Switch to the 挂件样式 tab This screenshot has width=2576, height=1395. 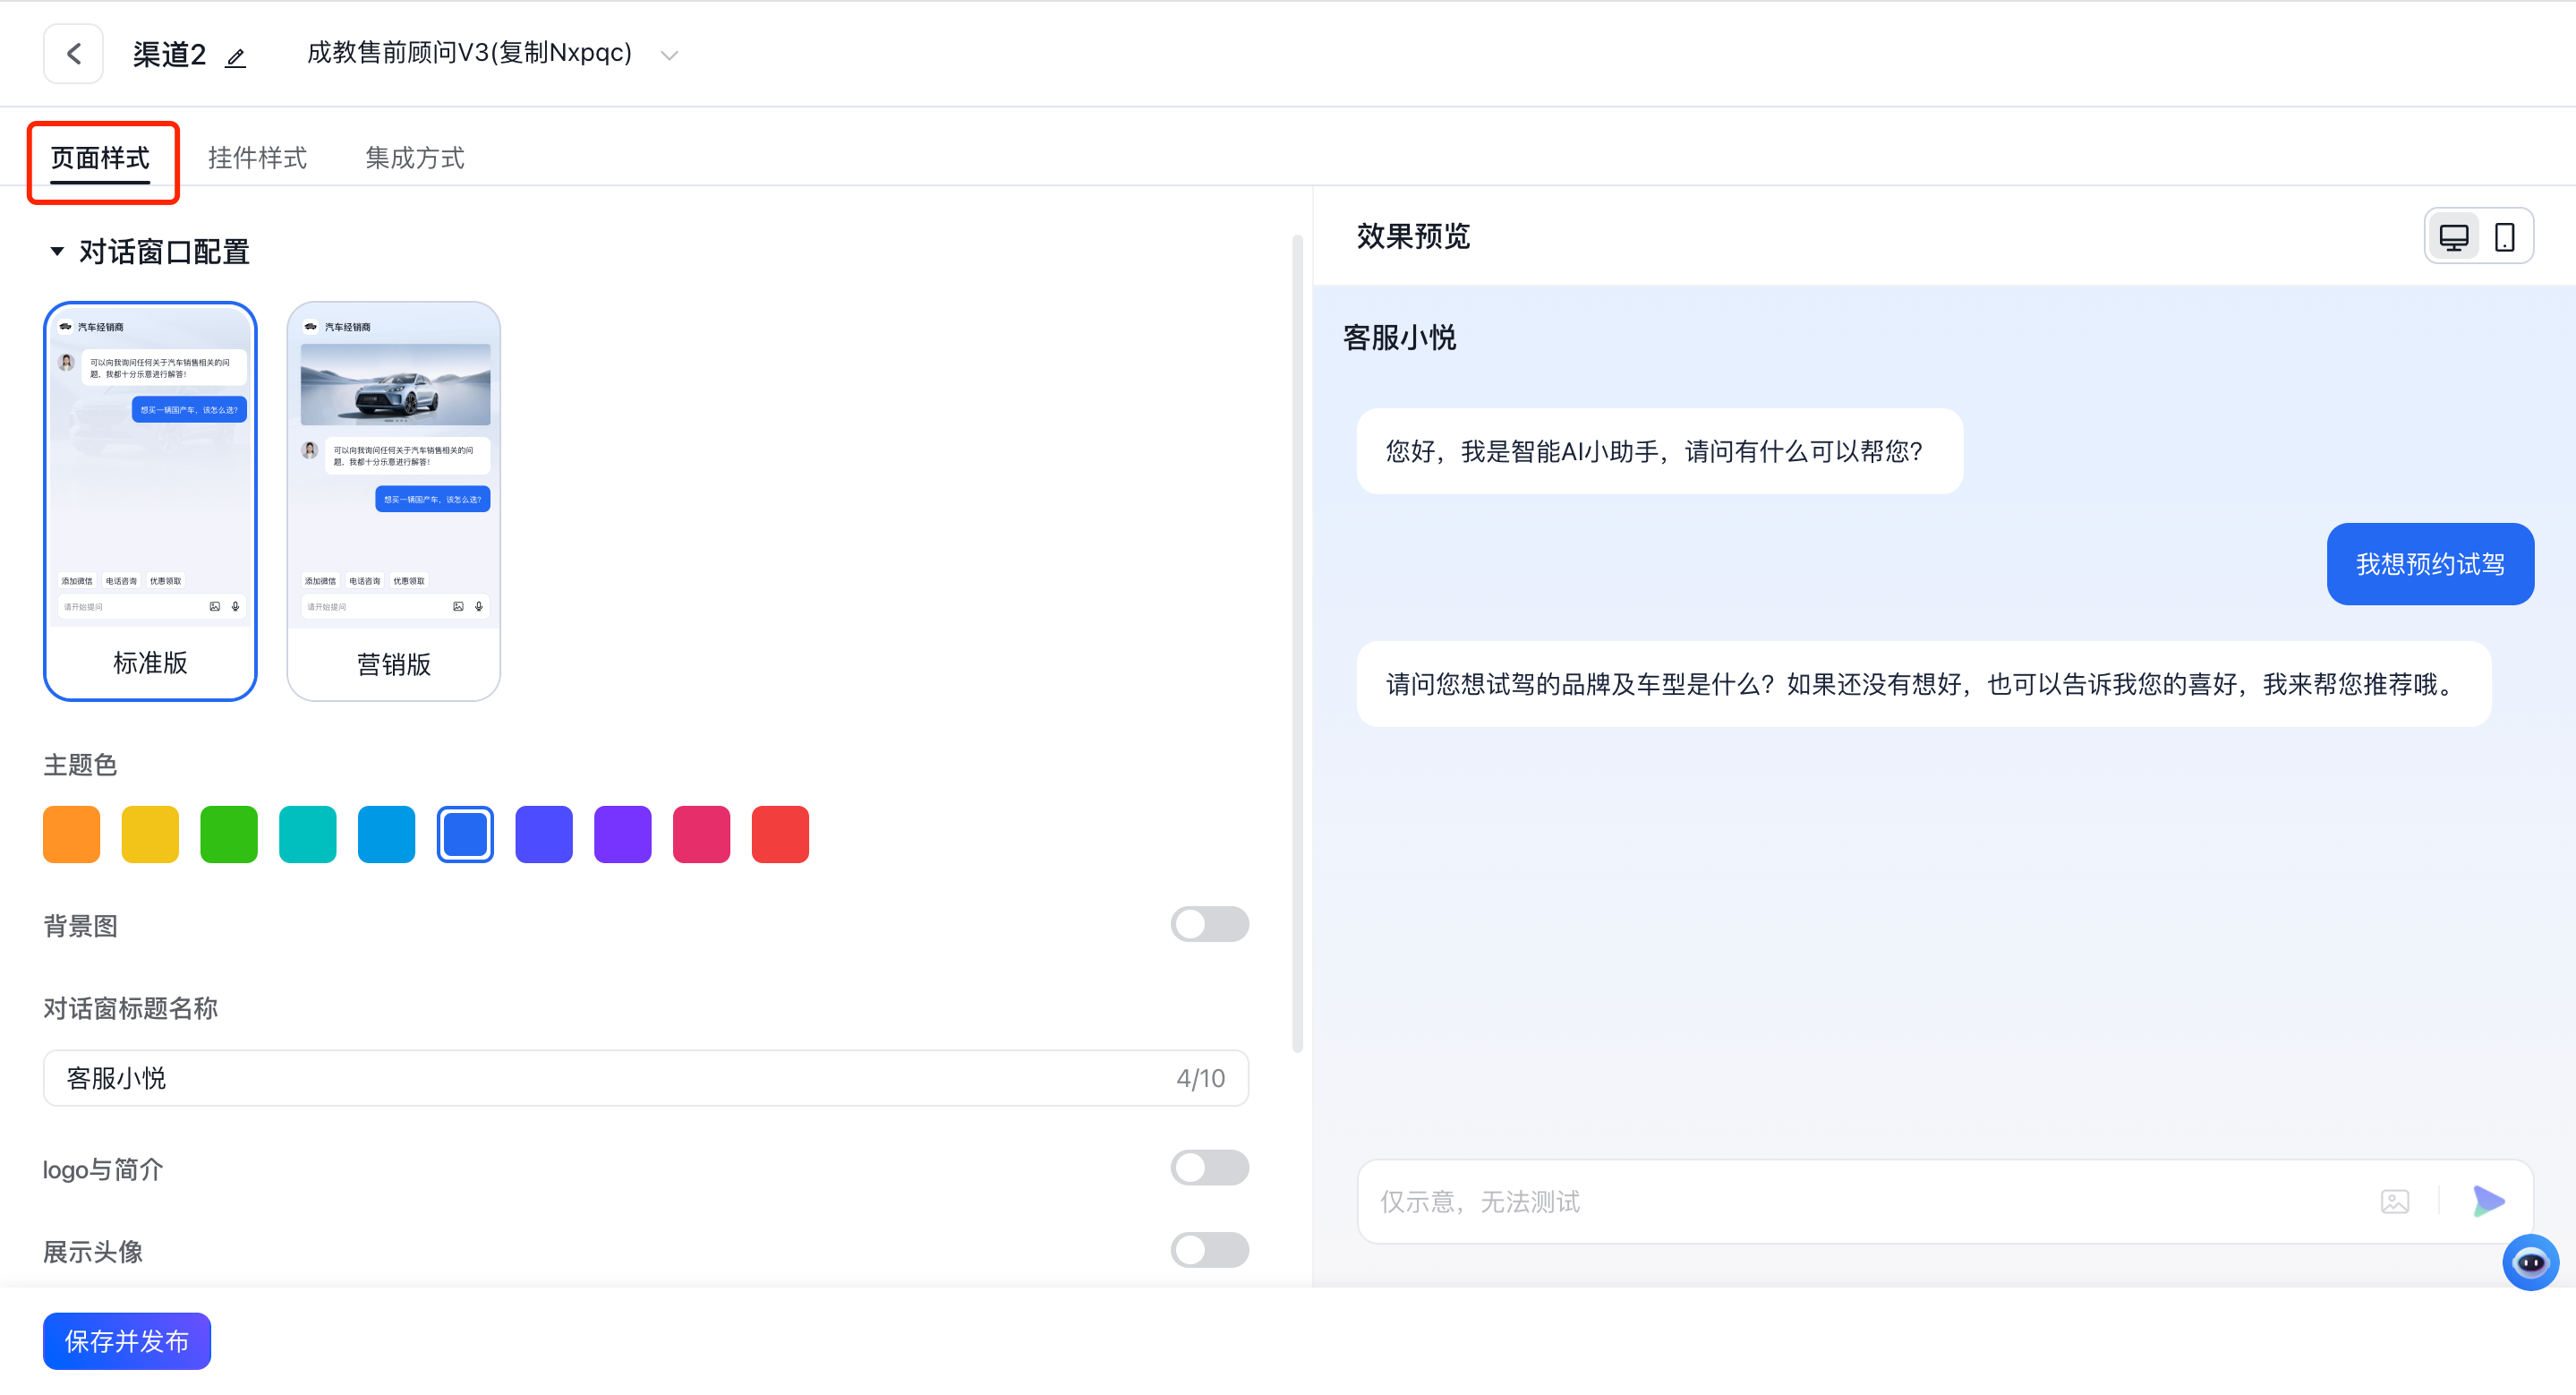(x=257, y=158)
